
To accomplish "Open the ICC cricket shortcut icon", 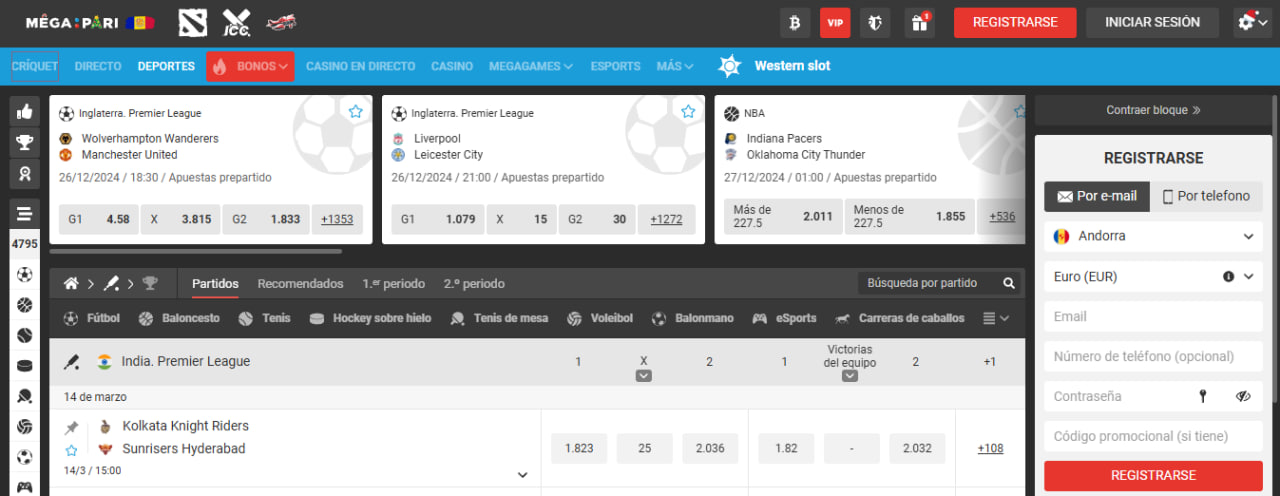I will coord(236,22).
